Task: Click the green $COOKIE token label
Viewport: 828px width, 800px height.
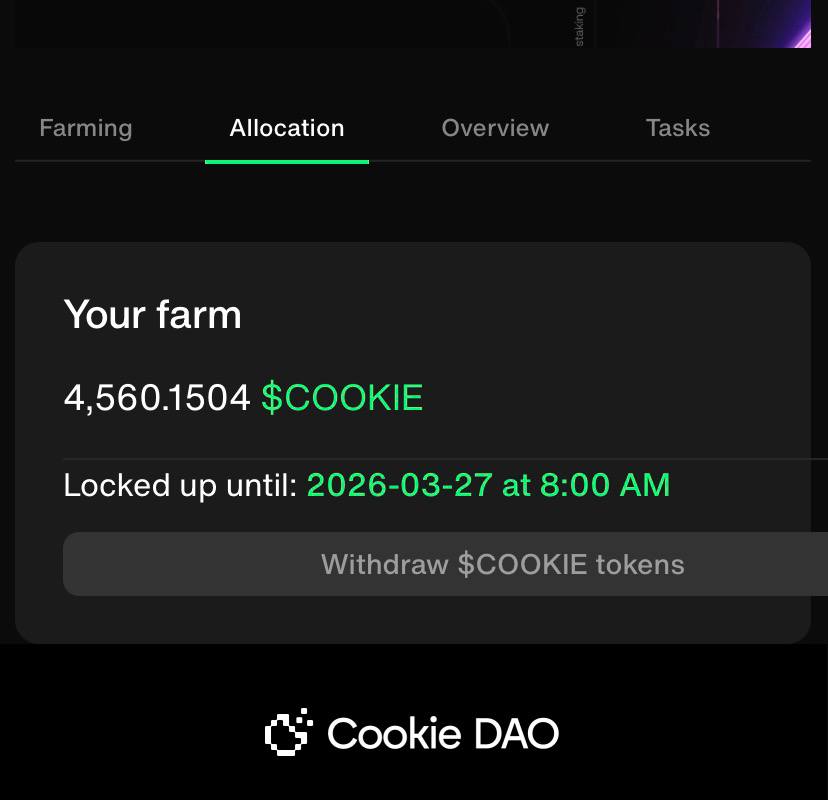Action: (x=342, y=398)
